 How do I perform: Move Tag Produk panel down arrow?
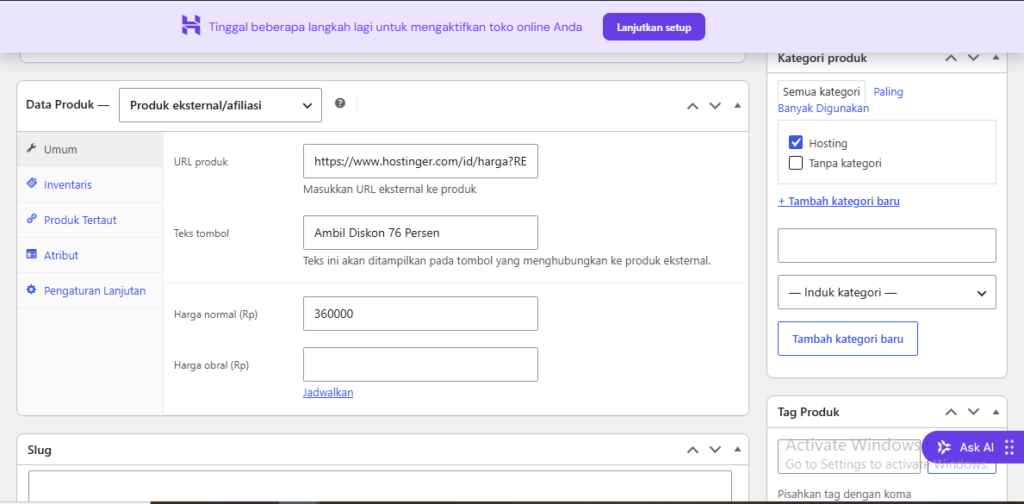tap(974, 412)
